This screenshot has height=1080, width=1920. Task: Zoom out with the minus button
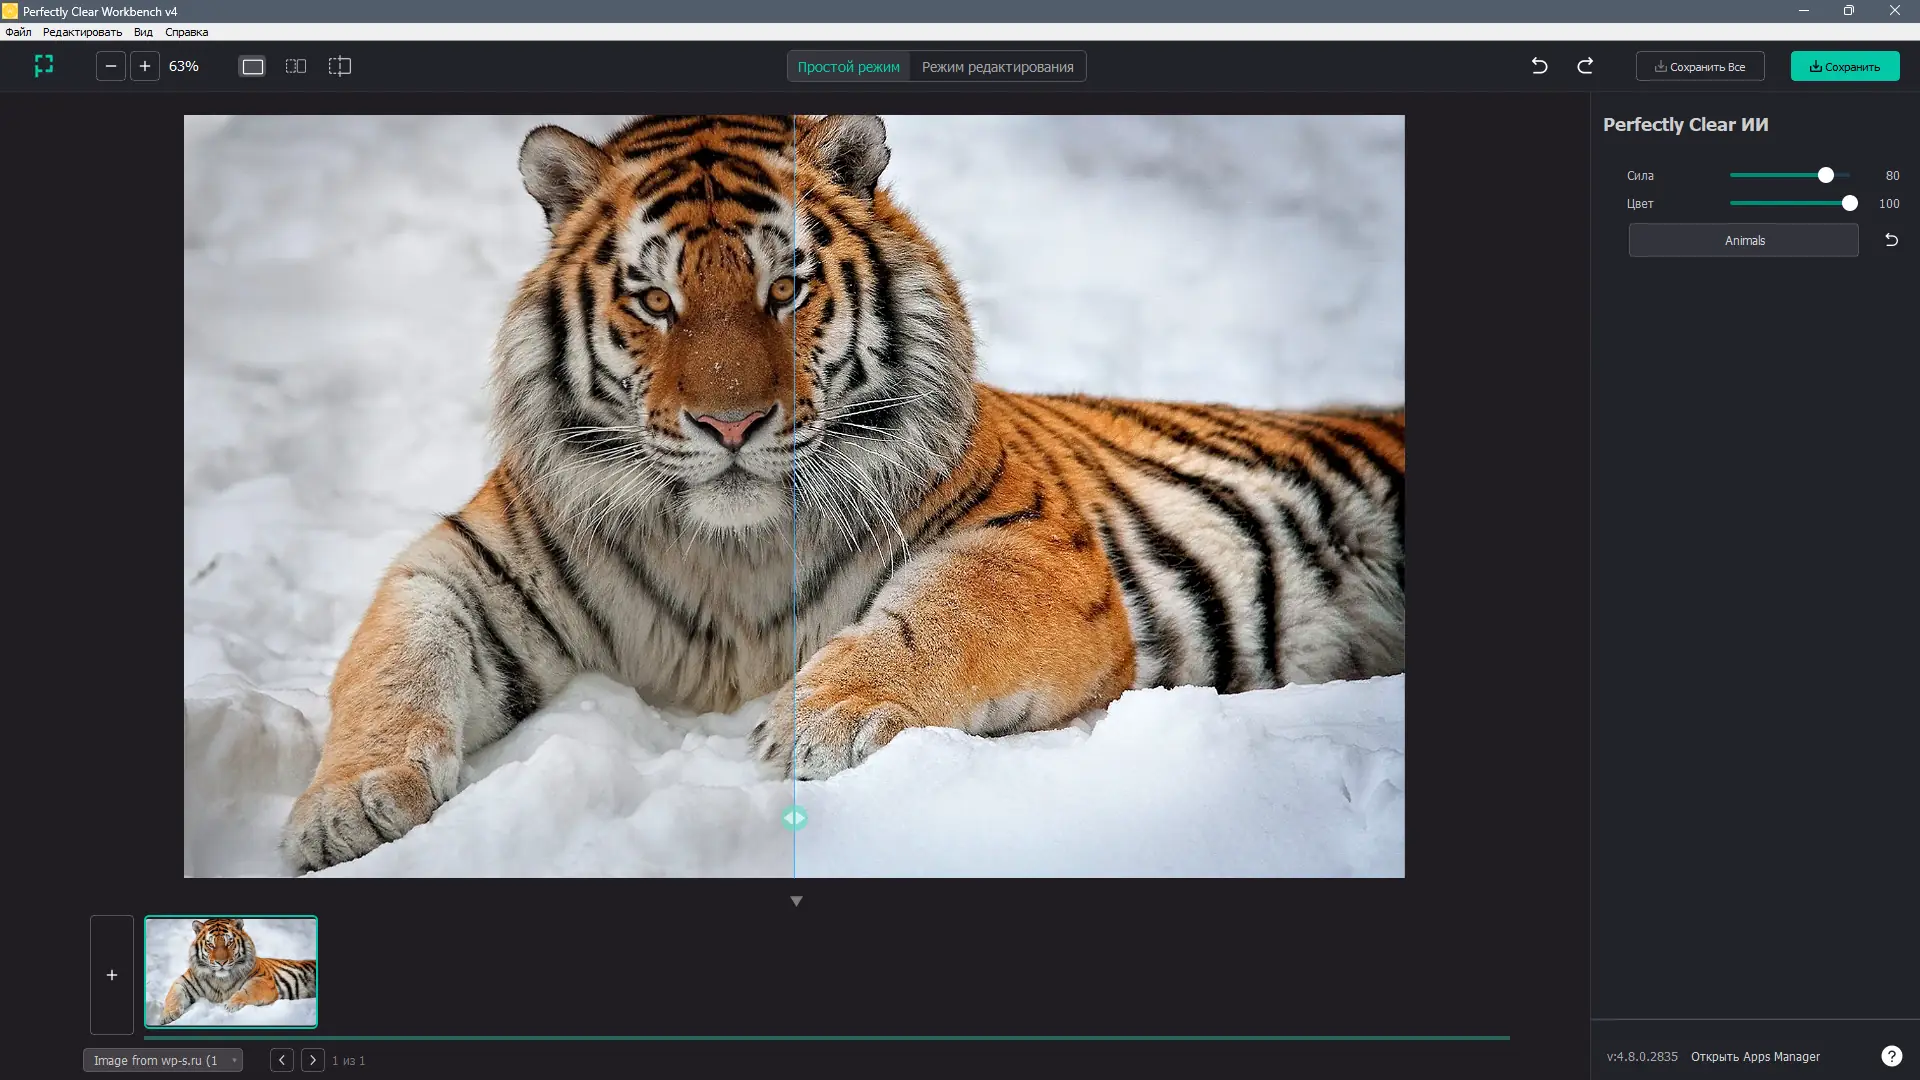click(111, 66)
